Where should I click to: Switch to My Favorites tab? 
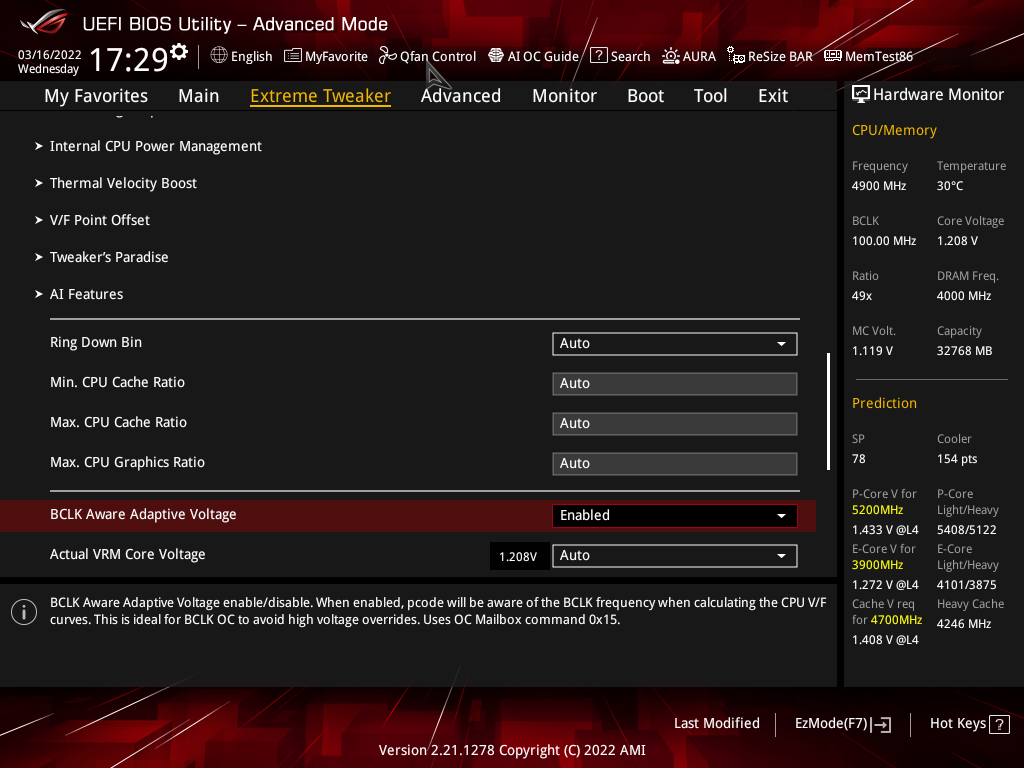pyautogui.click(x=96, y=96)
